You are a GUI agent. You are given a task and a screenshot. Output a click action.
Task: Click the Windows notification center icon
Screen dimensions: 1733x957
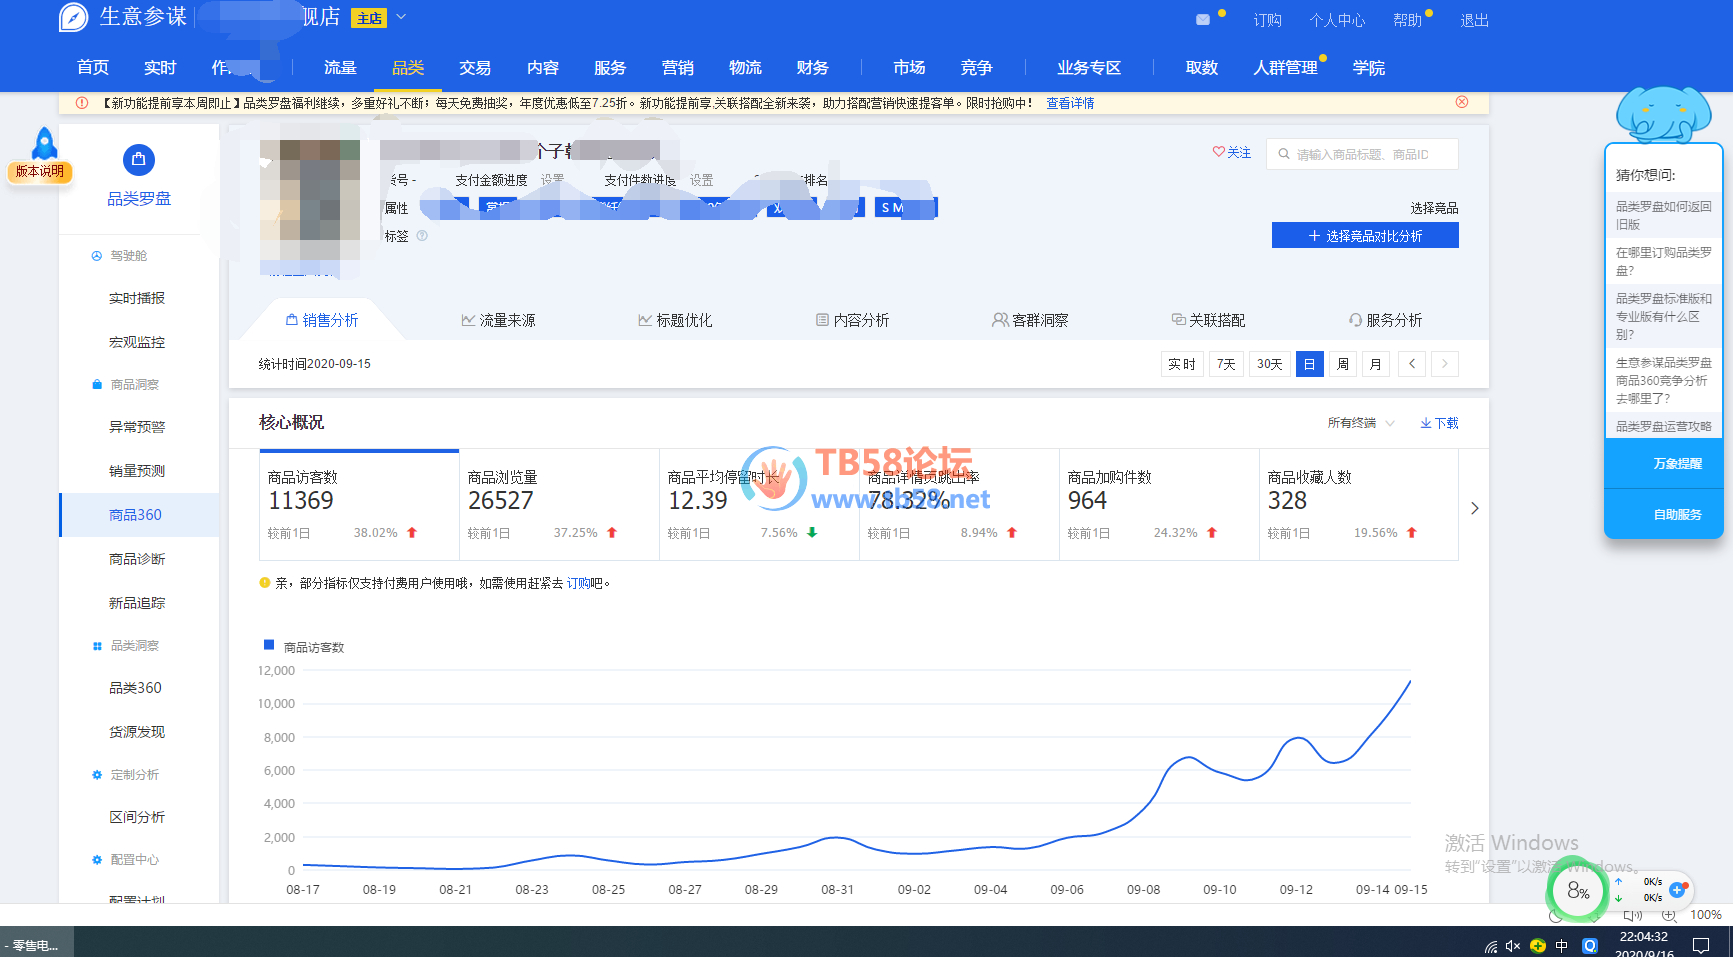1700,945
